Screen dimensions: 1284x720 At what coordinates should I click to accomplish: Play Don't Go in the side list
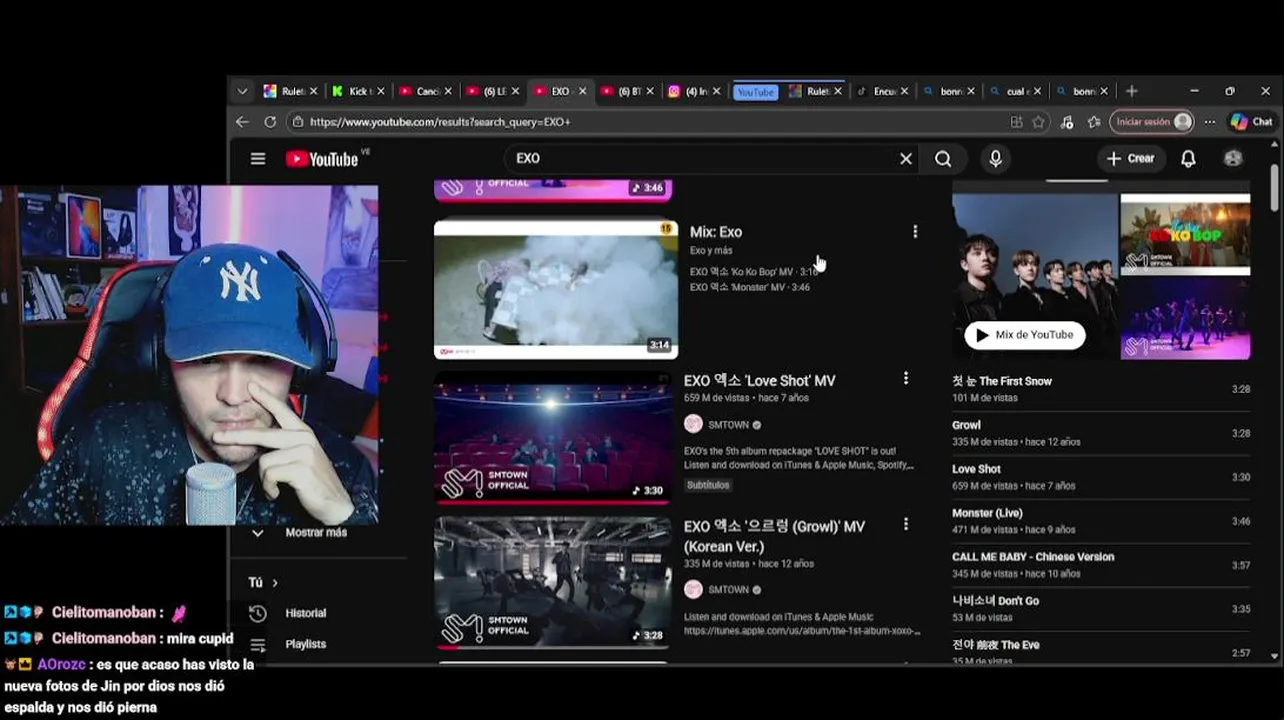(1101, 608)
